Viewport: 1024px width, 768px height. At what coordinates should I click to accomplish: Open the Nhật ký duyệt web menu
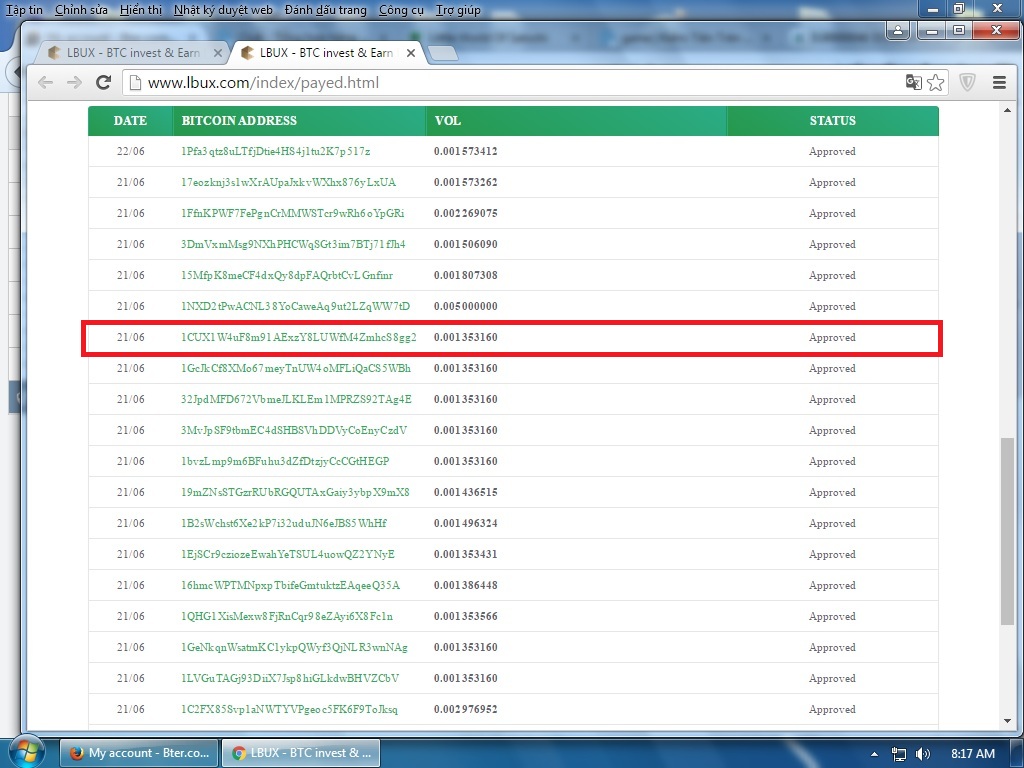click(223, 10)
